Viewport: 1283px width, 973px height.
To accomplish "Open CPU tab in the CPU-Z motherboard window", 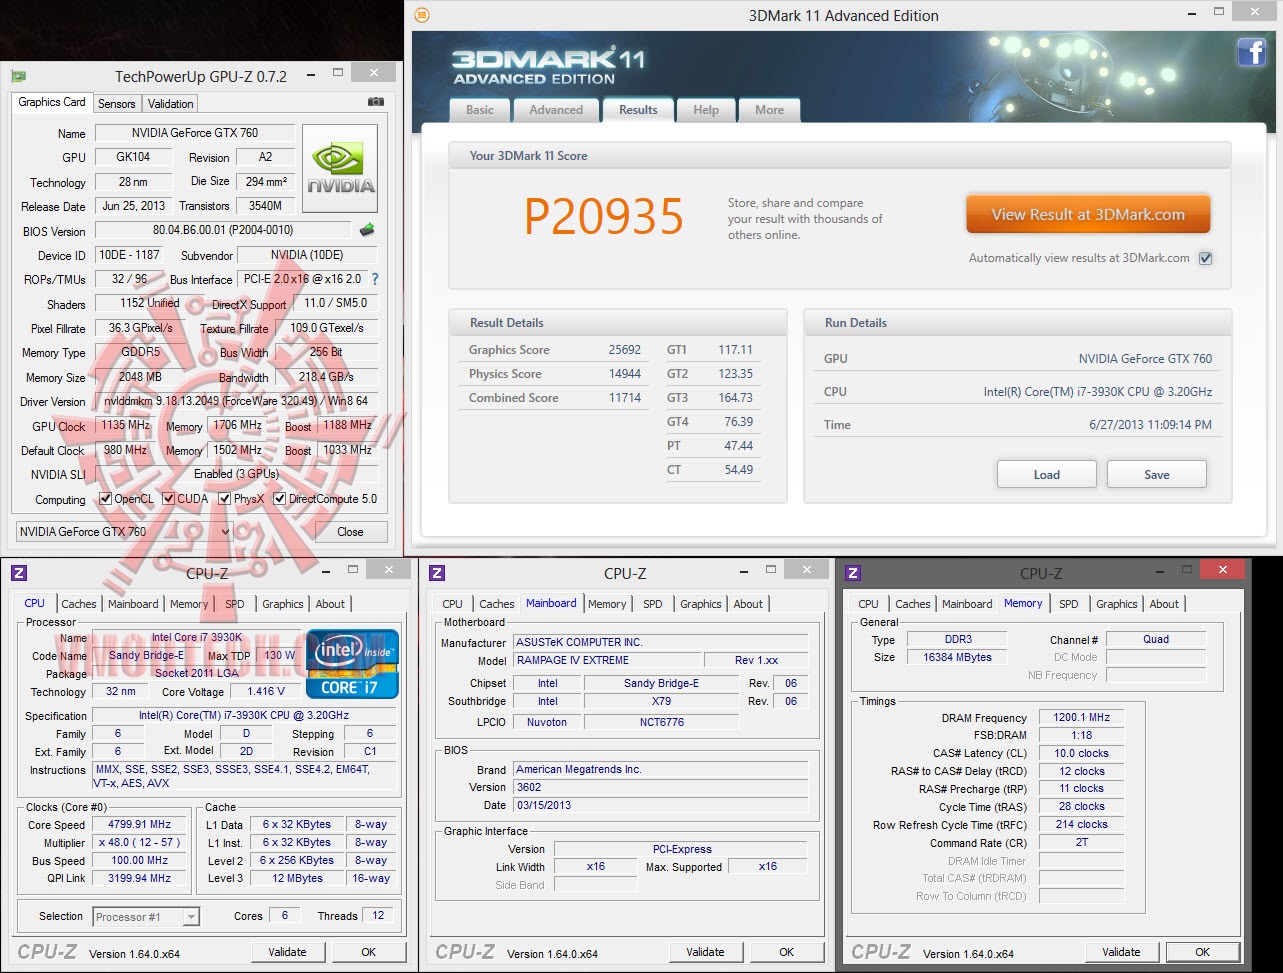I will (x=453, y=604).
